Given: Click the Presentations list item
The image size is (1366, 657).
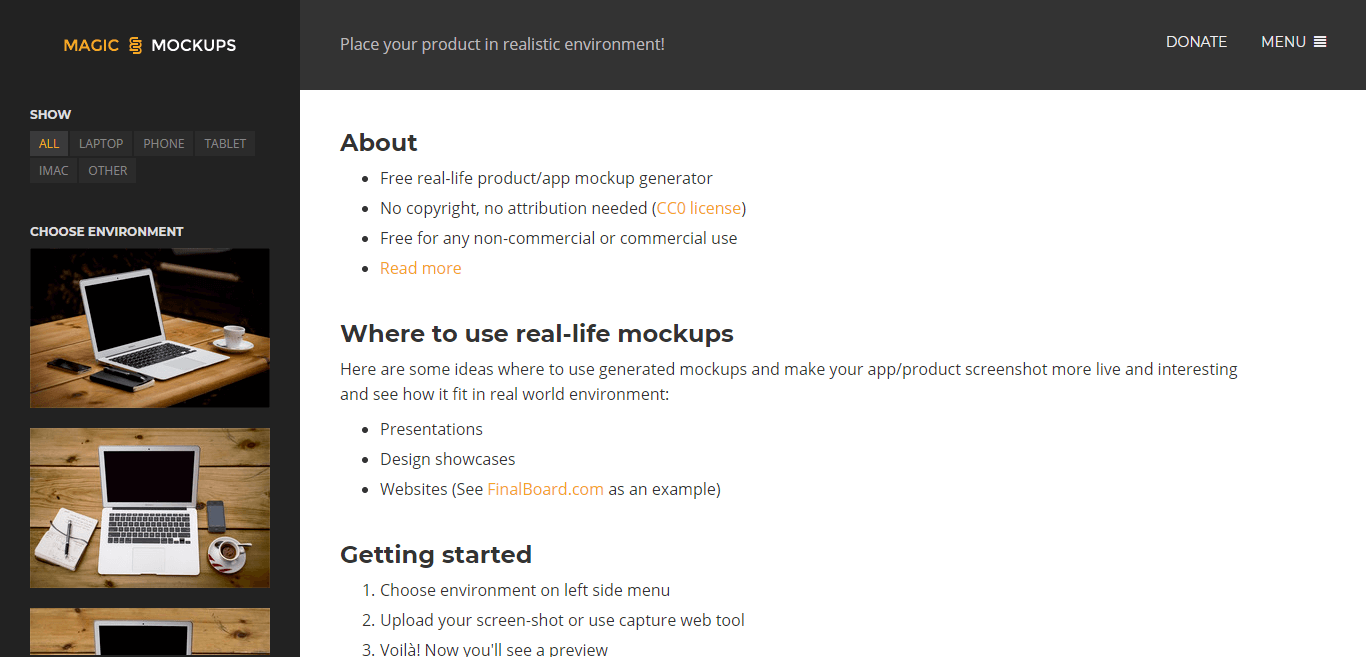Looking at the screenshot, I should [431, 429].
